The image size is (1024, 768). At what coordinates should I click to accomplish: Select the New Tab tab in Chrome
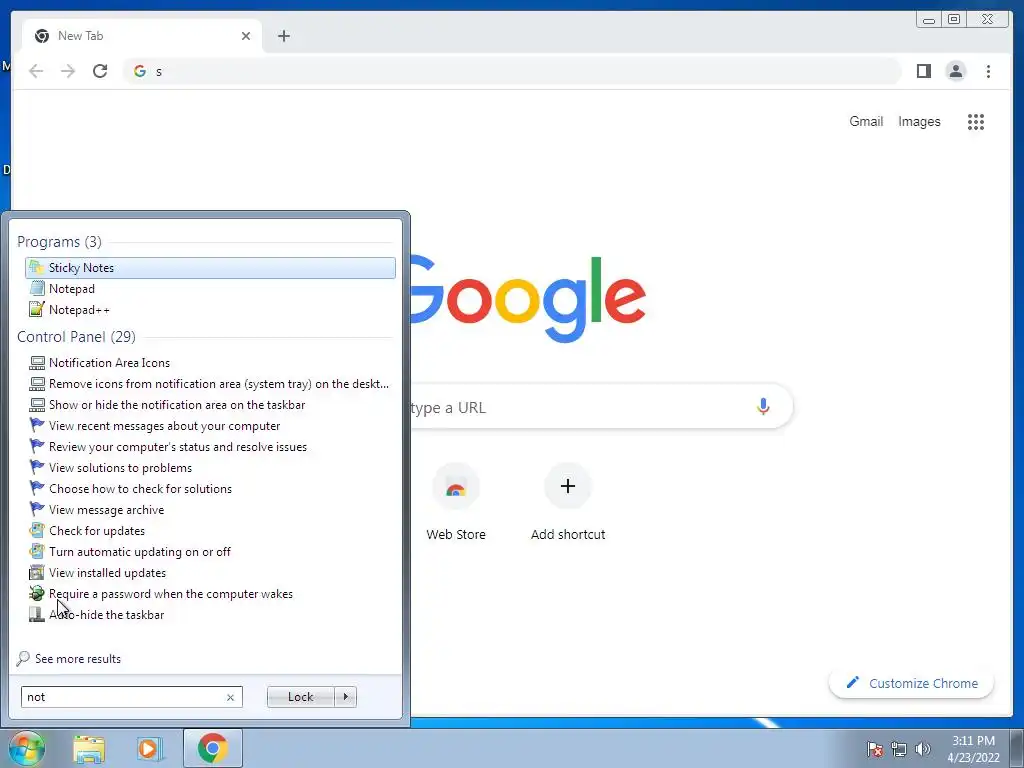[x=142, y=36]
